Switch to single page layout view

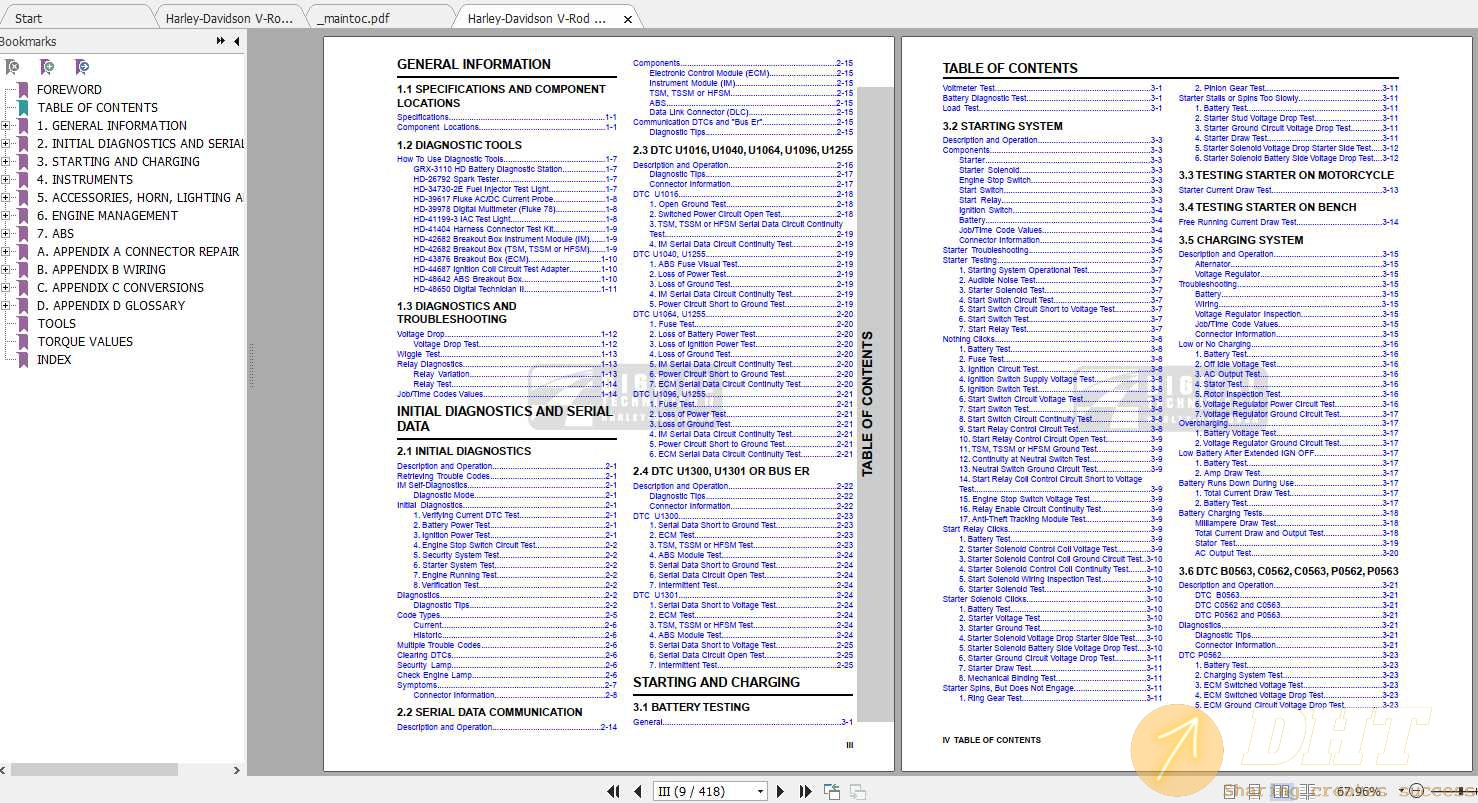(x=1229, y=791)
